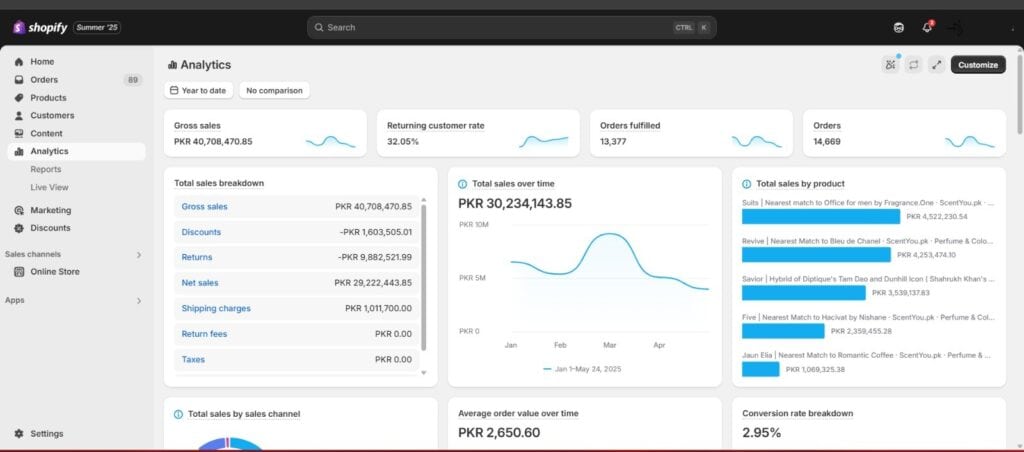Image resolution: width=1024 pixels, height=452 pixels.
Task: Click the confetti icon with blue dot
Action: [x=890, y=65]
